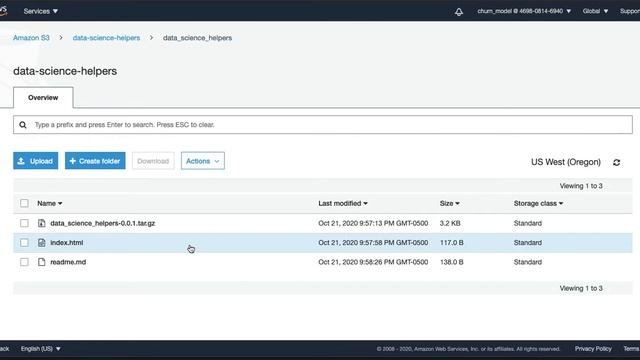
Task: Go to data-science-helpers breadcrumb link
Action: [106, 38]
